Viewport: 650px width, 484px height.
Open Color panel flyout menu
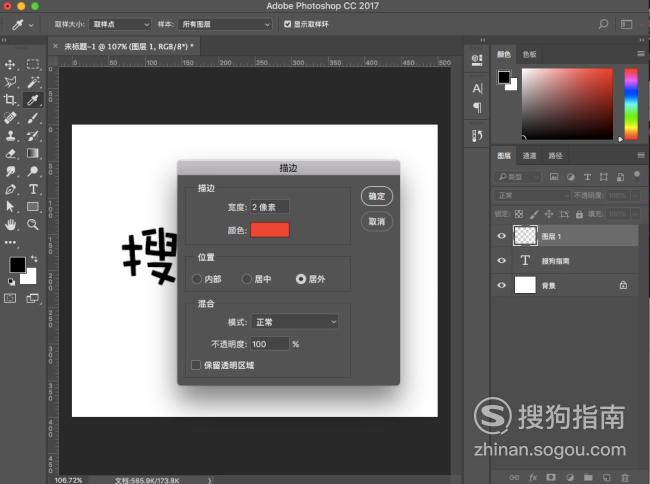click(641, 53)
